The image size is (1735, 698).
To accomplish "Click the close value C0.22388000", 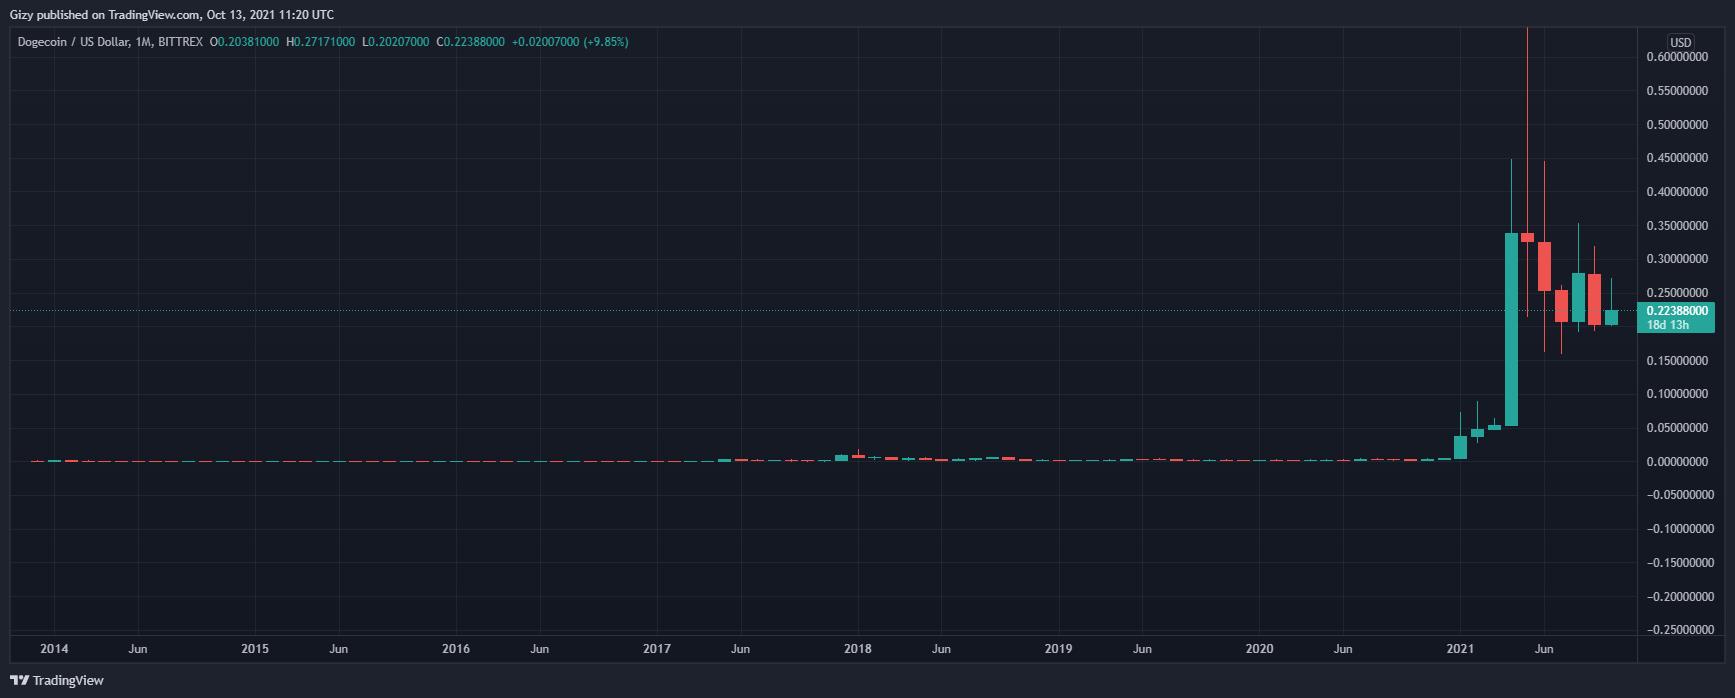I will (x=471, y=42).
